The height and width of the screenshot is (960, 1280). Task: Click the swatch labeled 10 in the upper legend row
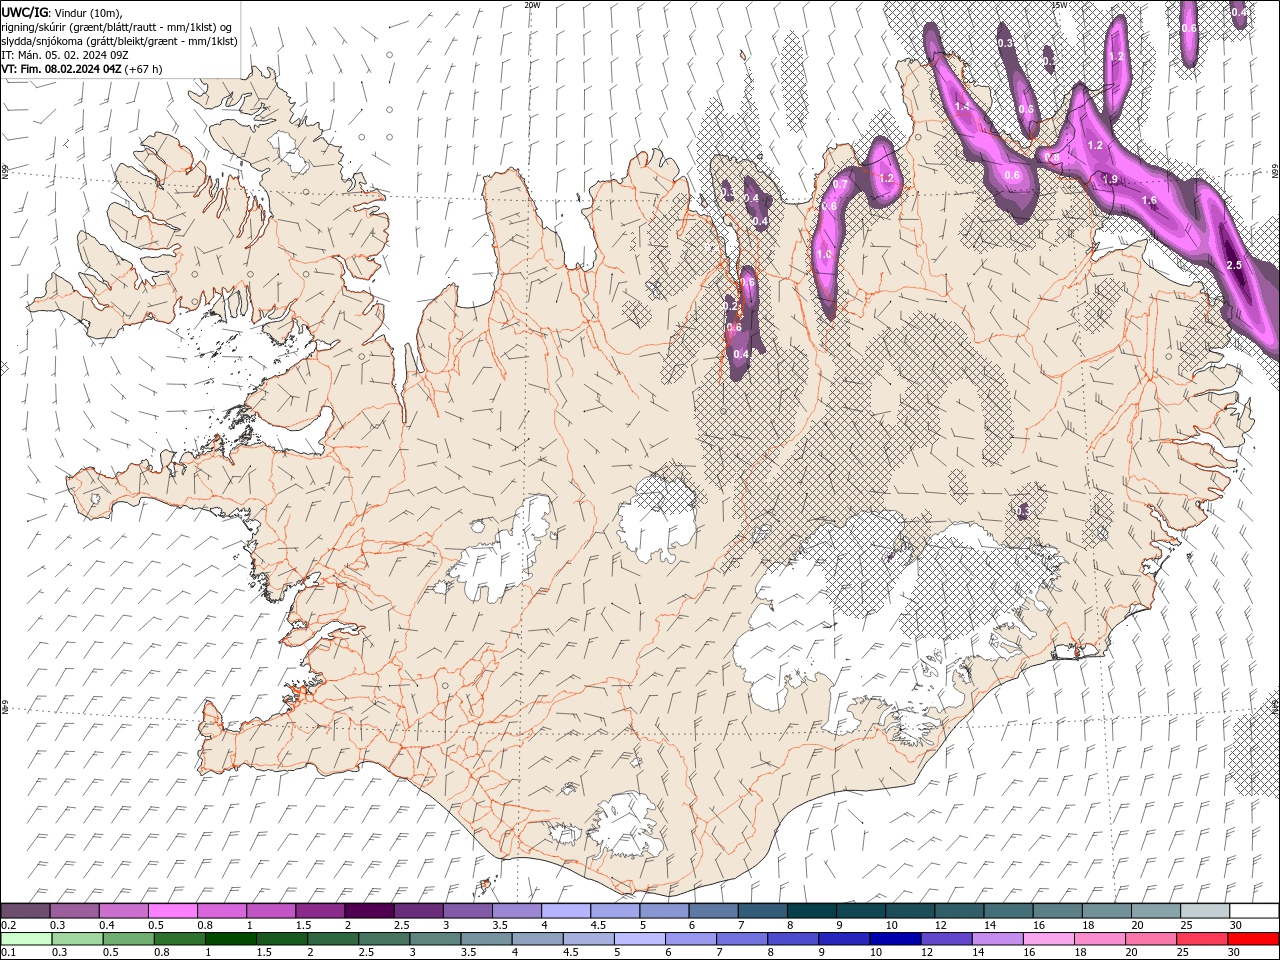coord(909,911)
